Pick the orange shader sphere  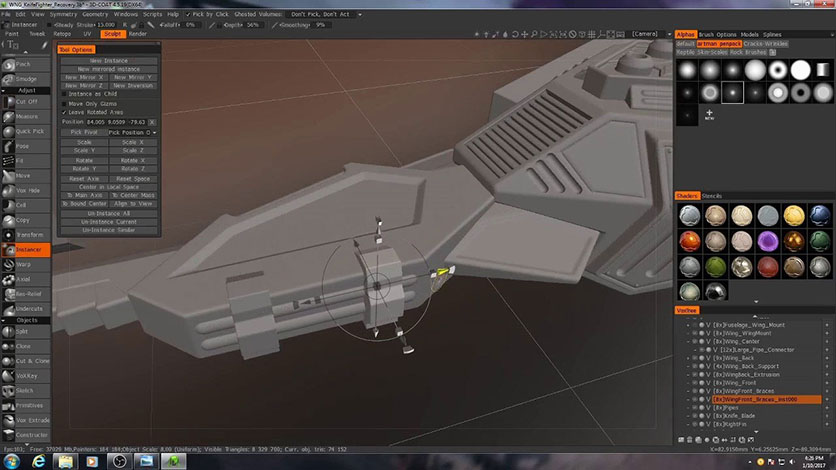[x=689, y=242]
